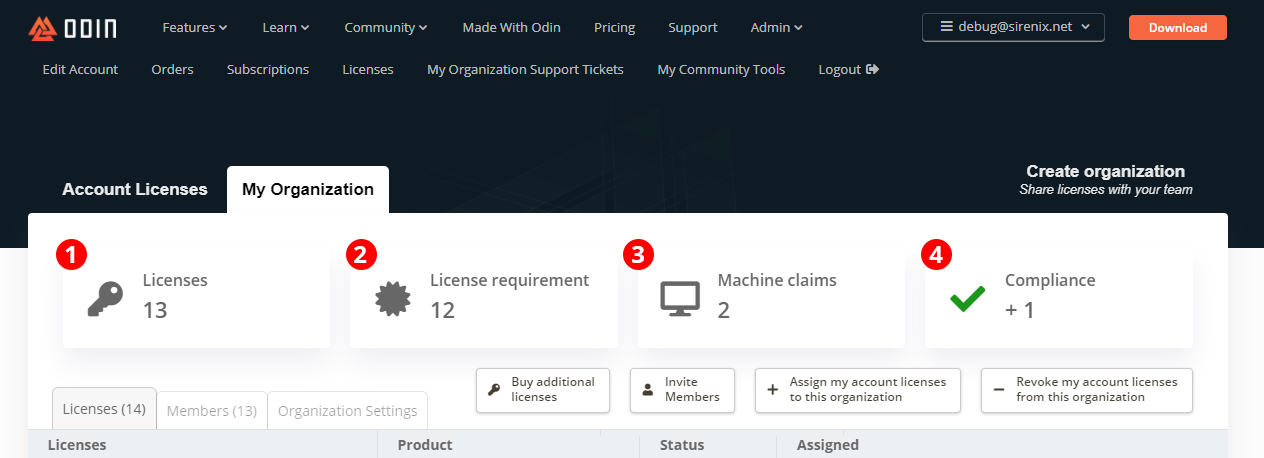Go to Made With Odin page
1264x458 pixels.
tap(511, 28)
